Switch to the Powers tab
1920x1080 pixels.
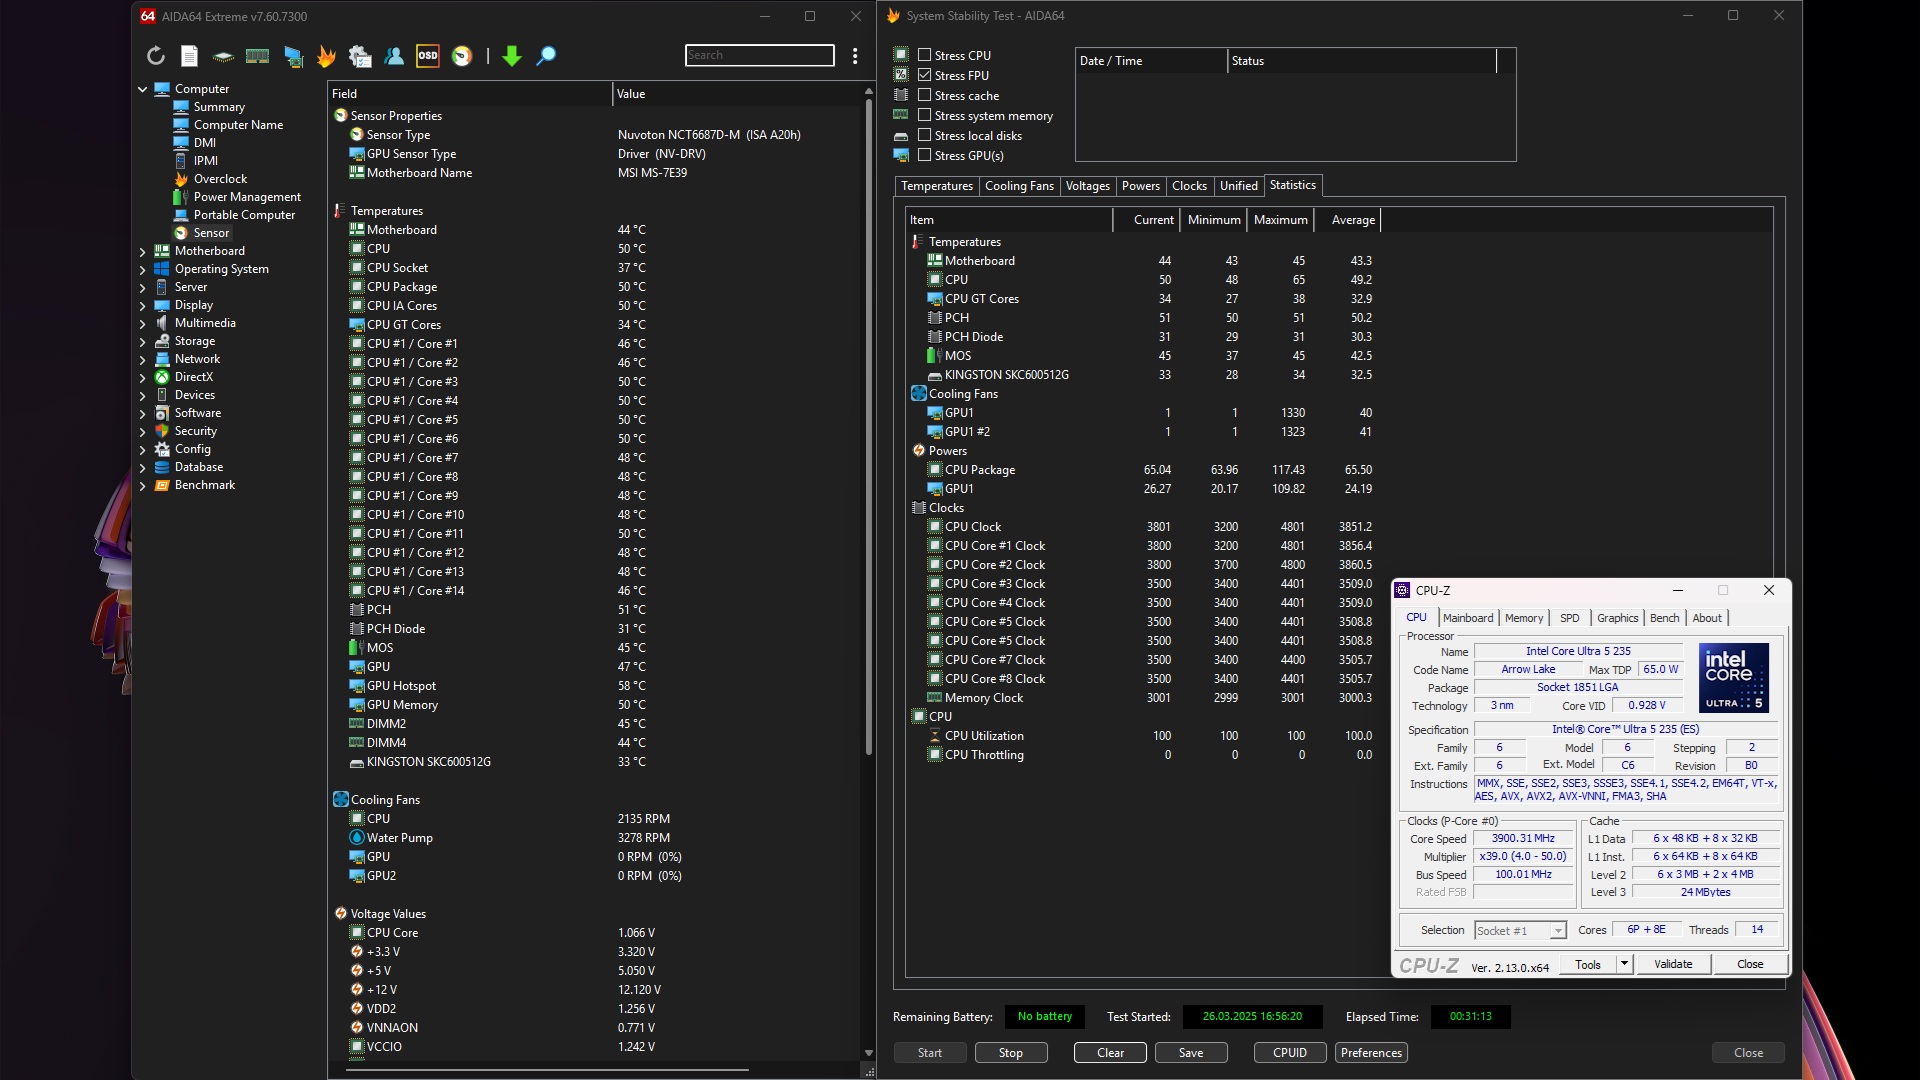pos(1140,186)
